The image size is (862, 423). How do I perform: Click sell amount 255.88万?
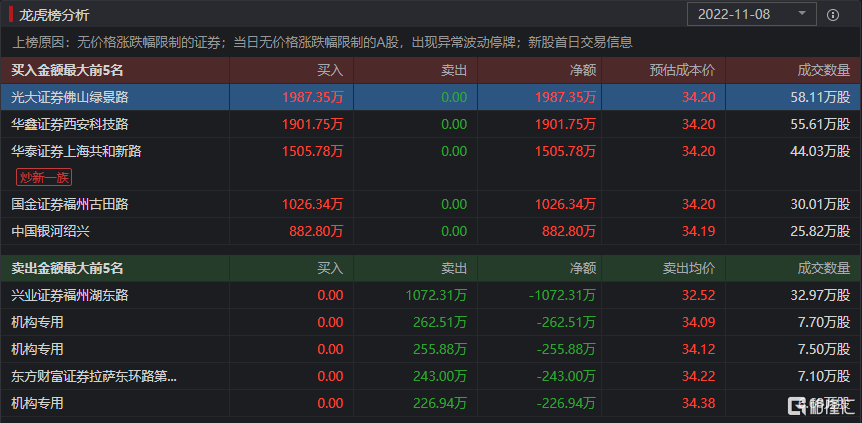(440, 349)
